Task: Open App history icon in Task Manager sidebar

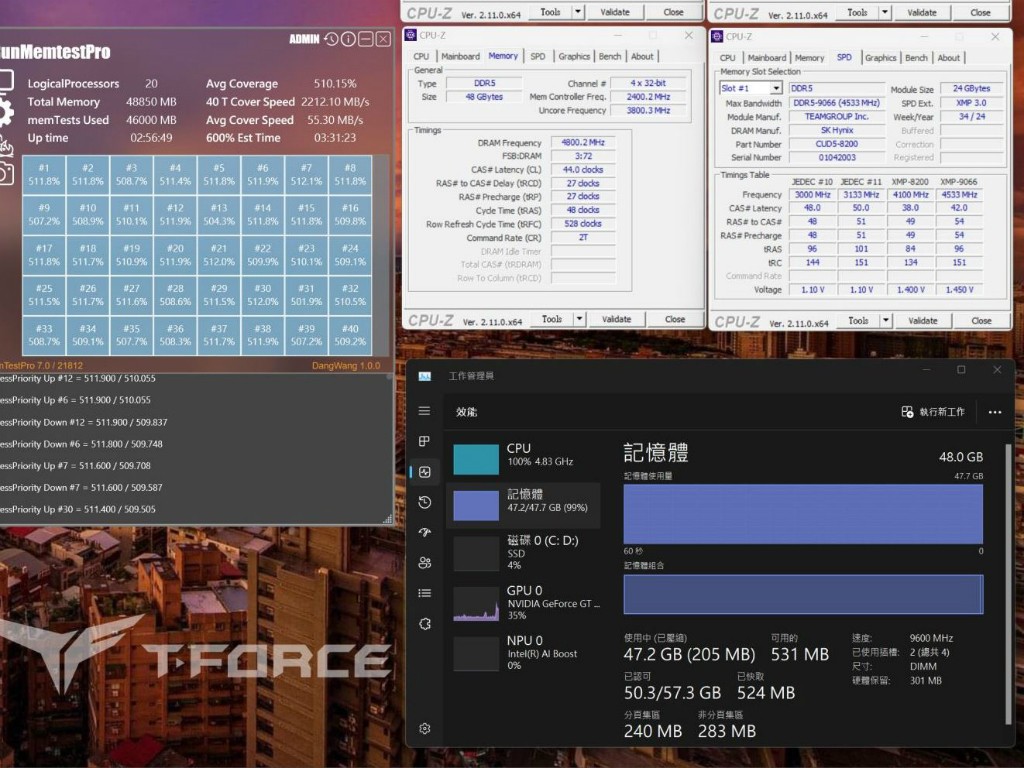Action: 425,502
